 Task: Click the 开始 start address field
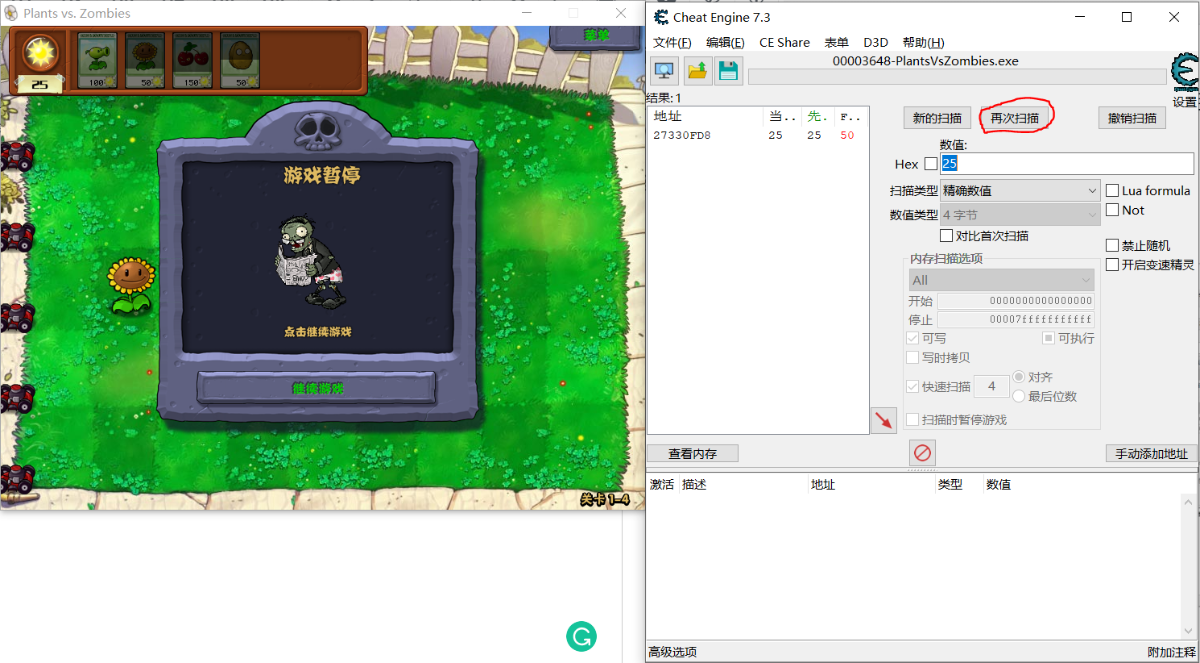click(1016, 301)
